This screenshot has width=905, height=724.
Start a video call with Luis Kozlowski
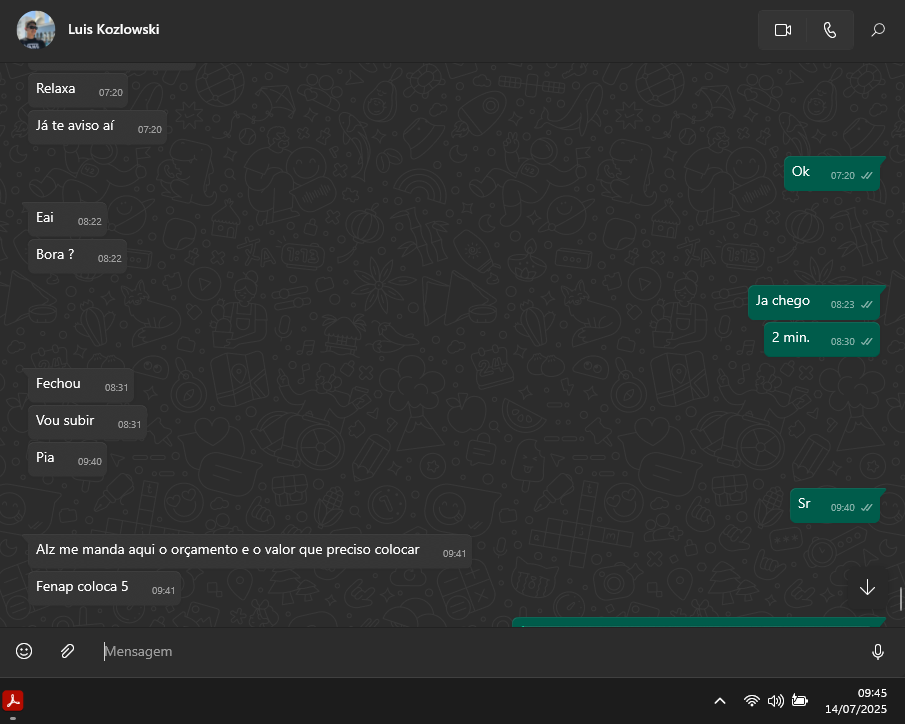782,30
